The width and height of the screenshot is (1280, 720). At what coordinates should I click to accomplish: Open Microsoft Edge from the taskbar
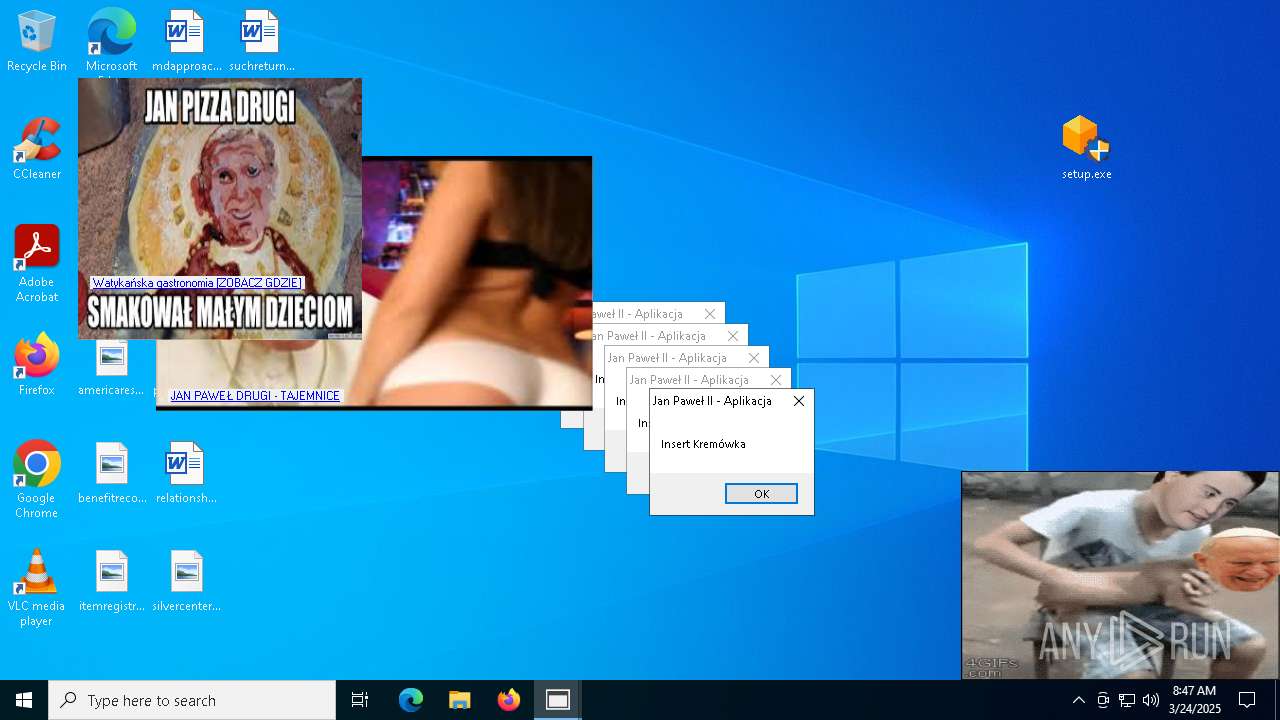(411, 700)
